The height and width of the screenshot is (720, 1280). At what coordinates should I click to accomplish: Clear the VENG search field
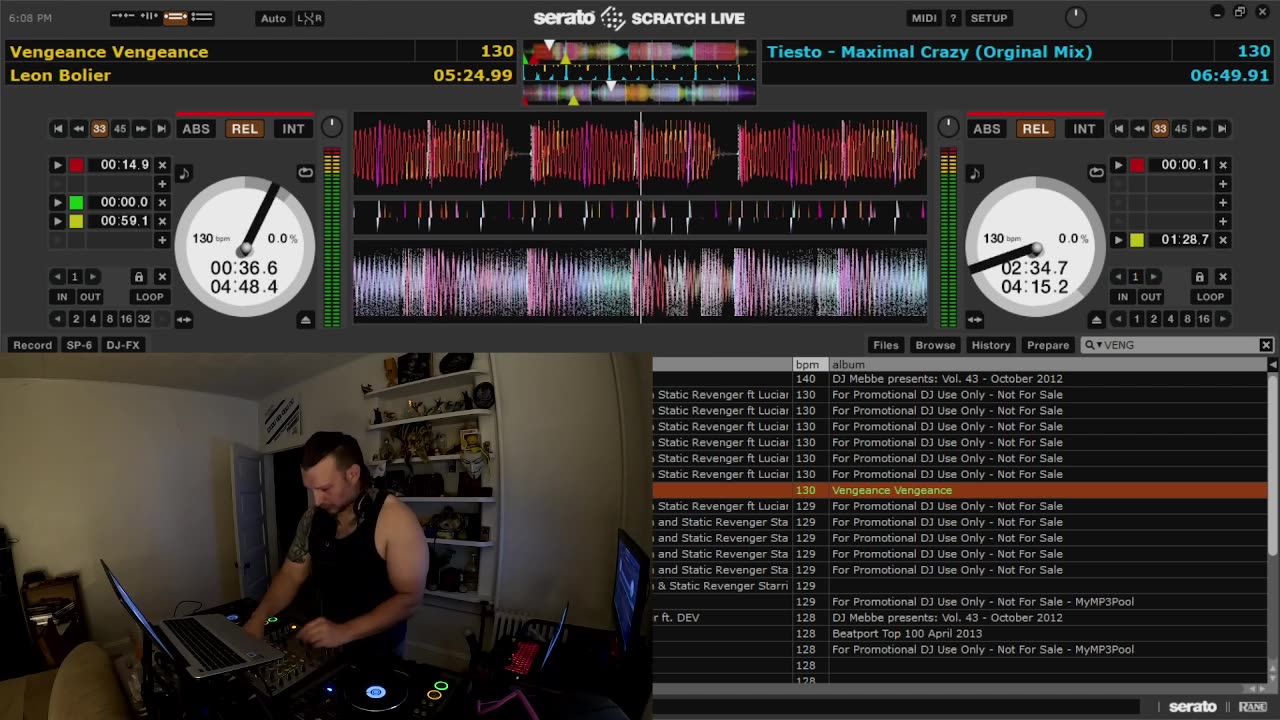click(x=1266, y=345)
